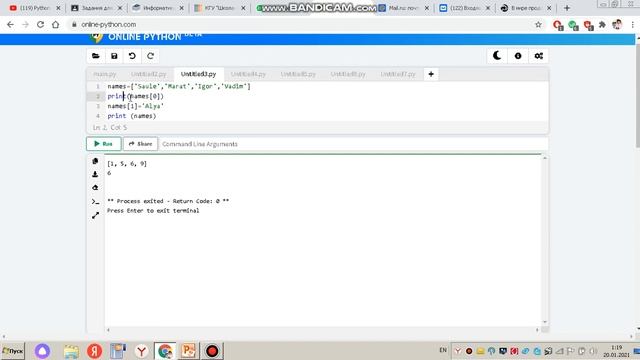
Task: Select the Untitled3.py tab
Action: (x=198, y=74)
